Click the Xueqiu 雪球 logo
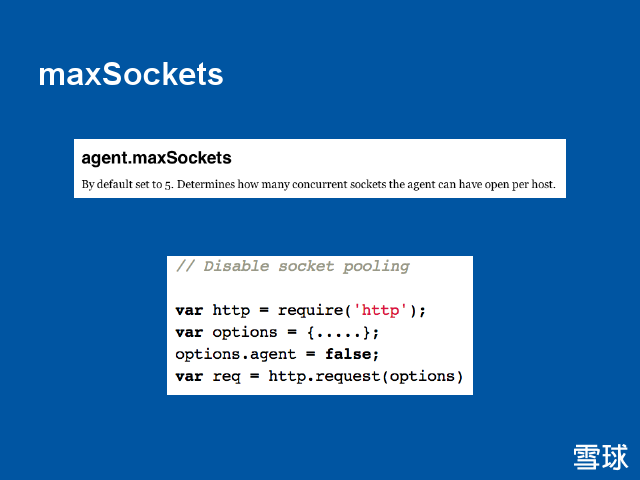 (x=601, y=456)
